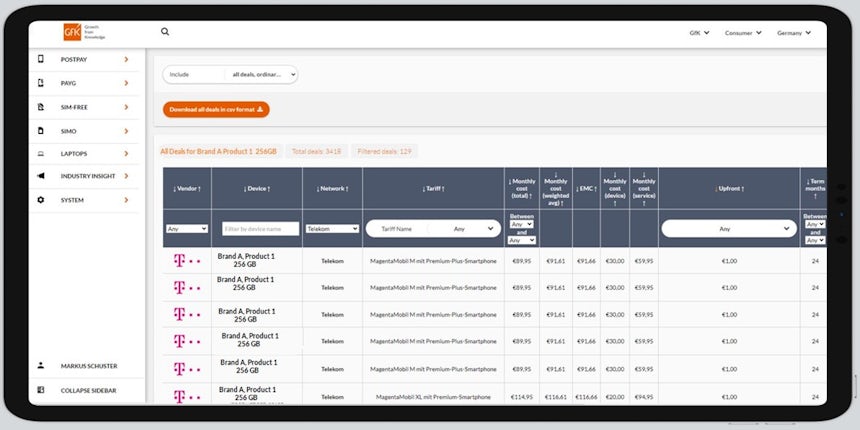
Task: Click the Laptops icon in sidebar
Action: (x=41, y=154)
